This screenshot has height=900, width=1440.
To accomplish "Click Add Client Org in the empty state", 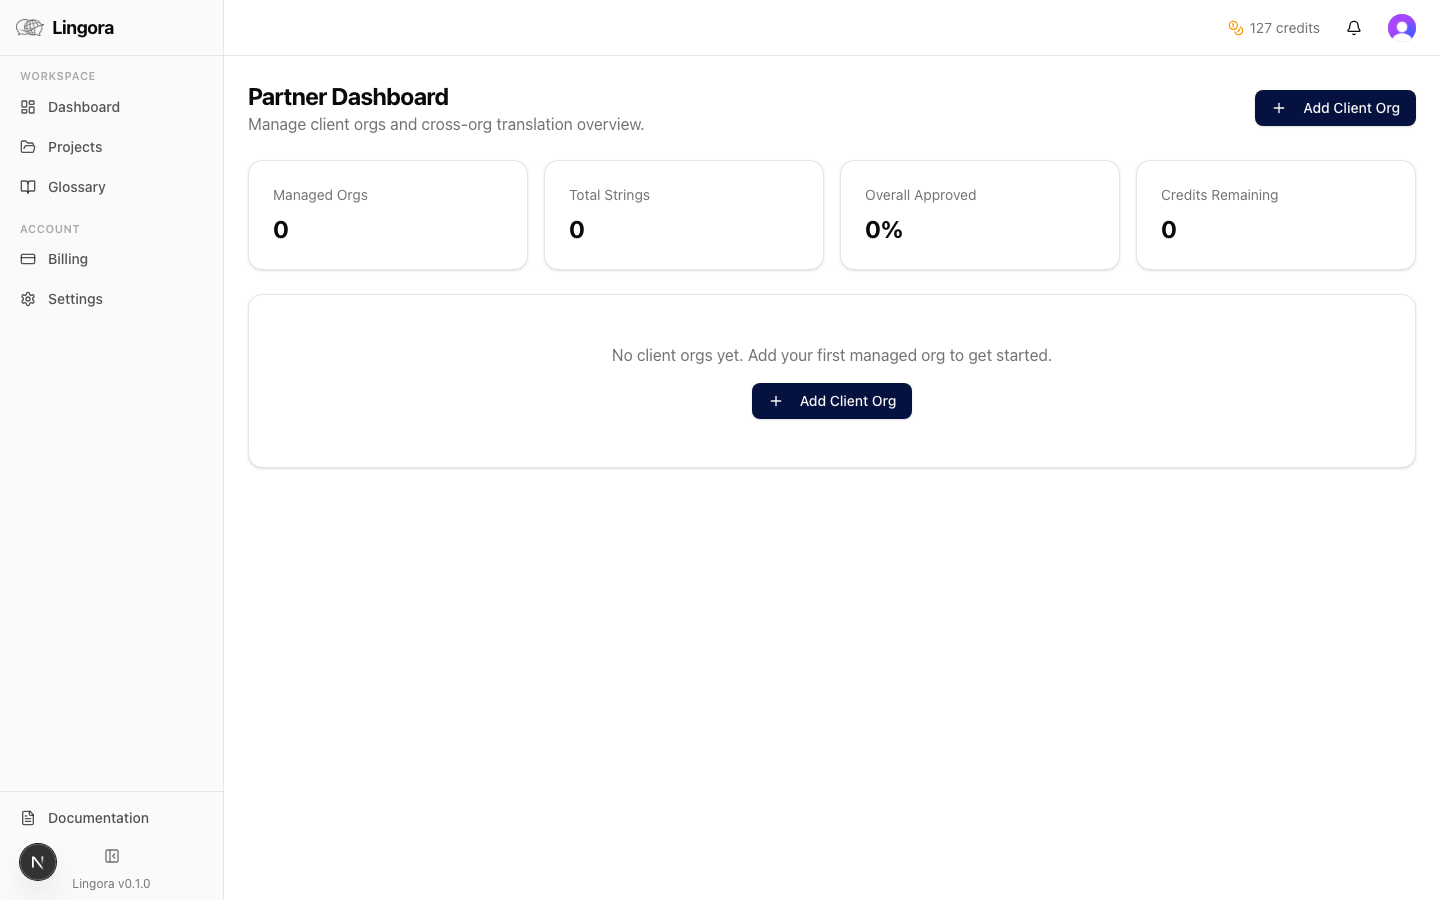I will (831, 400).
